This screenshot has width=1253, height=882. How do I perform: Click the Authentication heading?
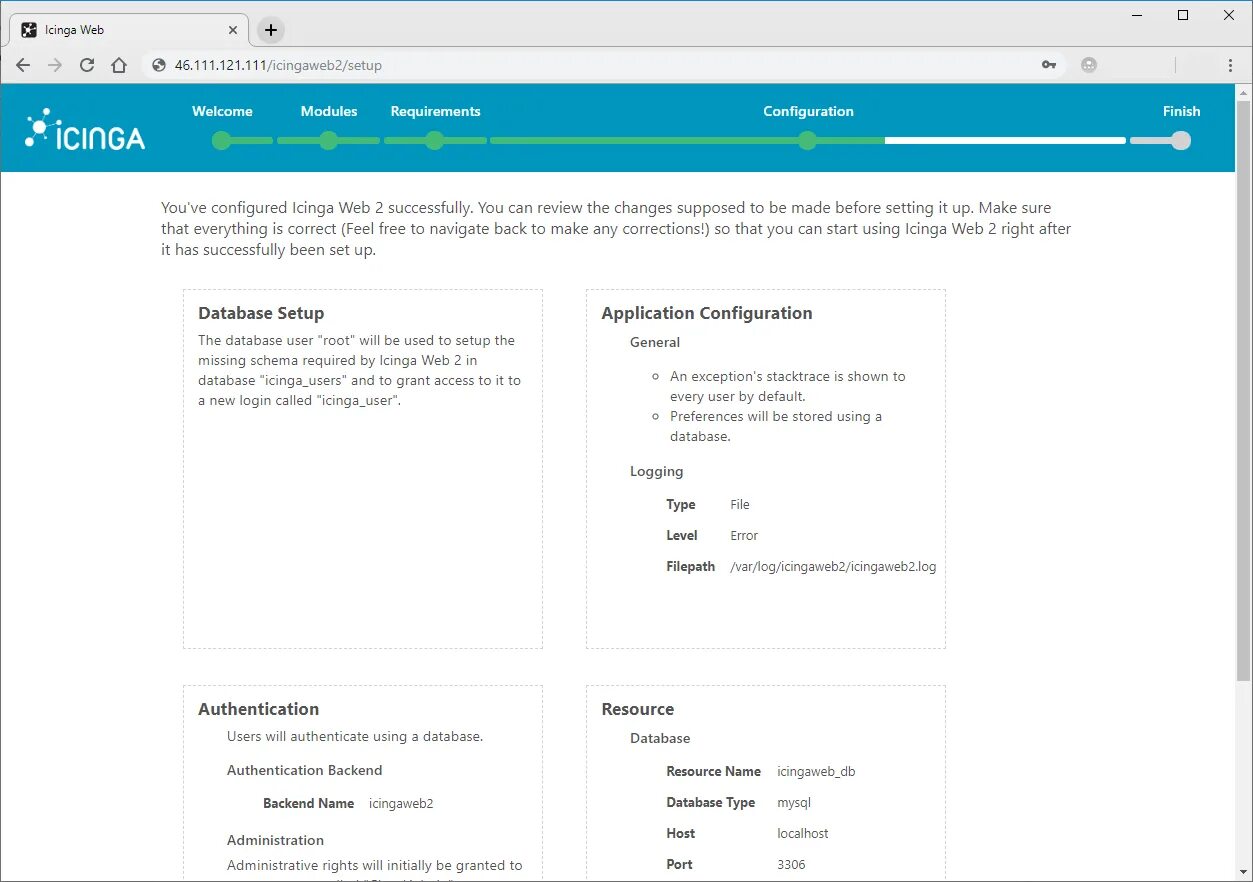(258, 709)
